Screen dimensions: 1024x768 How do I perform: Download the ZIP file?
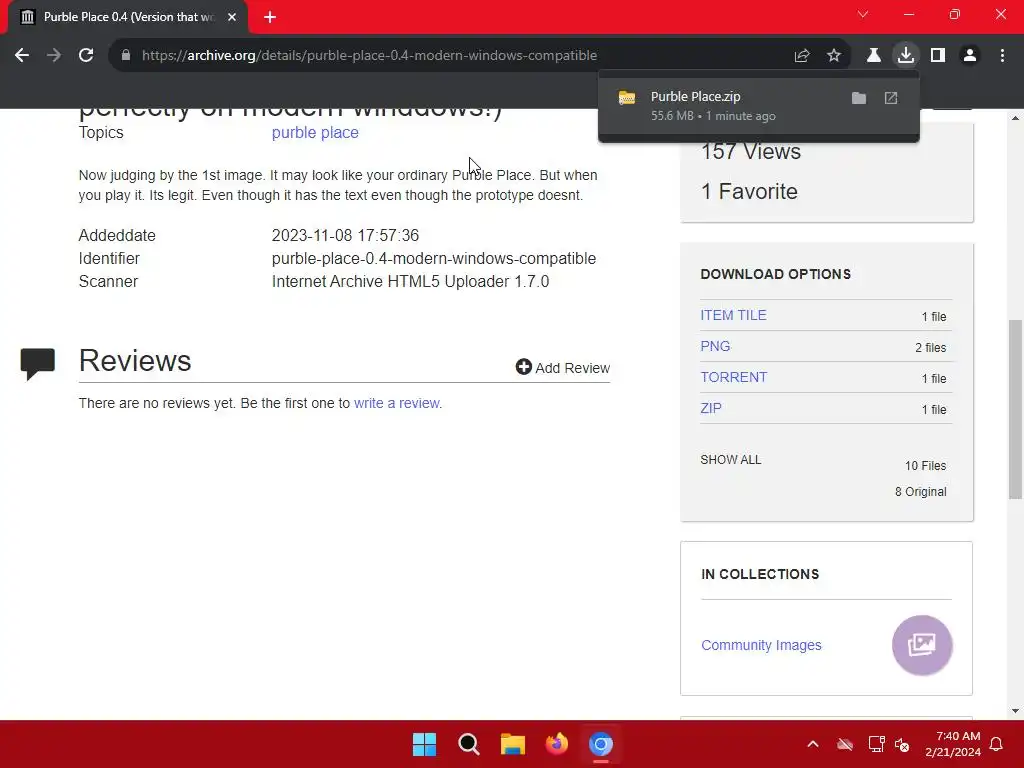click(x=711, y=408)
